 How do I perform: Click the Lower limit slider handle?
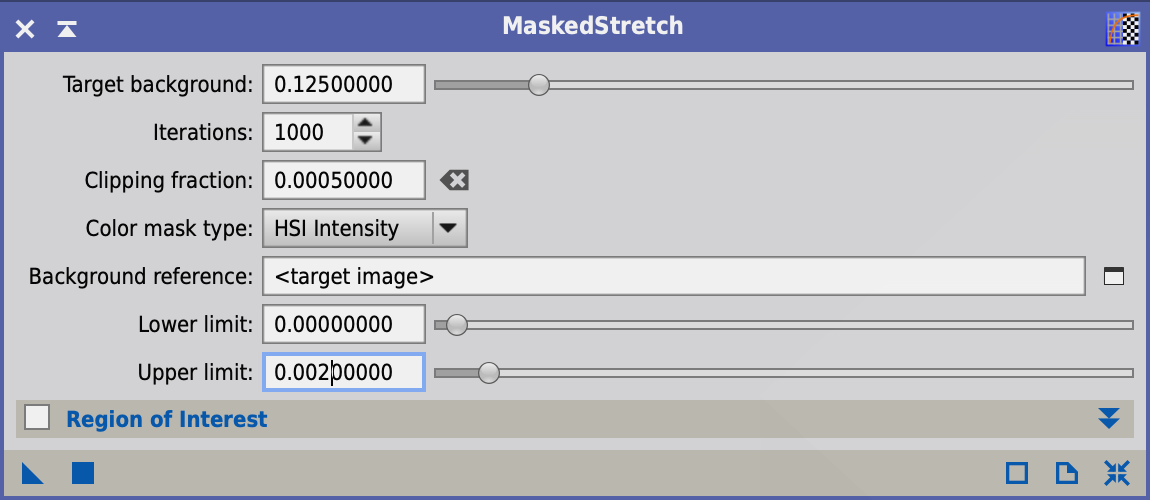(457, 325)
